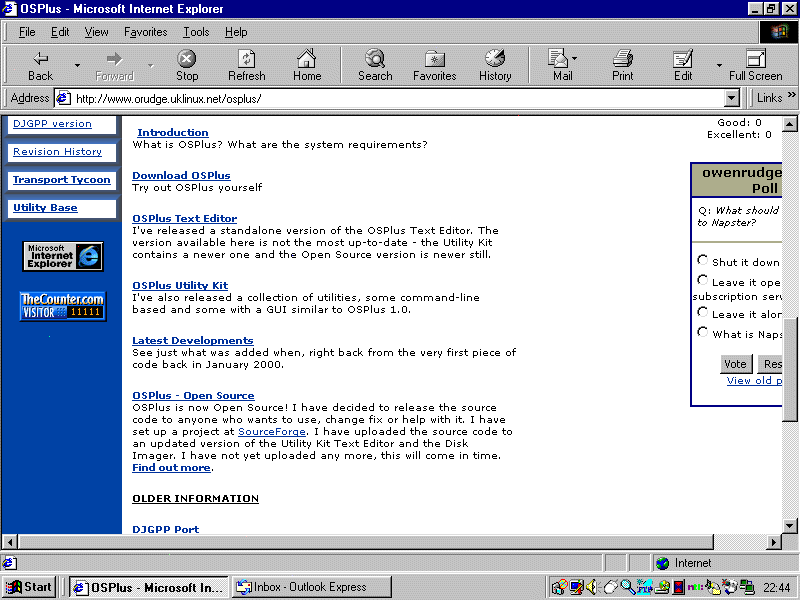Screen dimensions: 800x600
Task: Expand the Edit toolbar button dropdown arrow
Action: coord(719,66)
